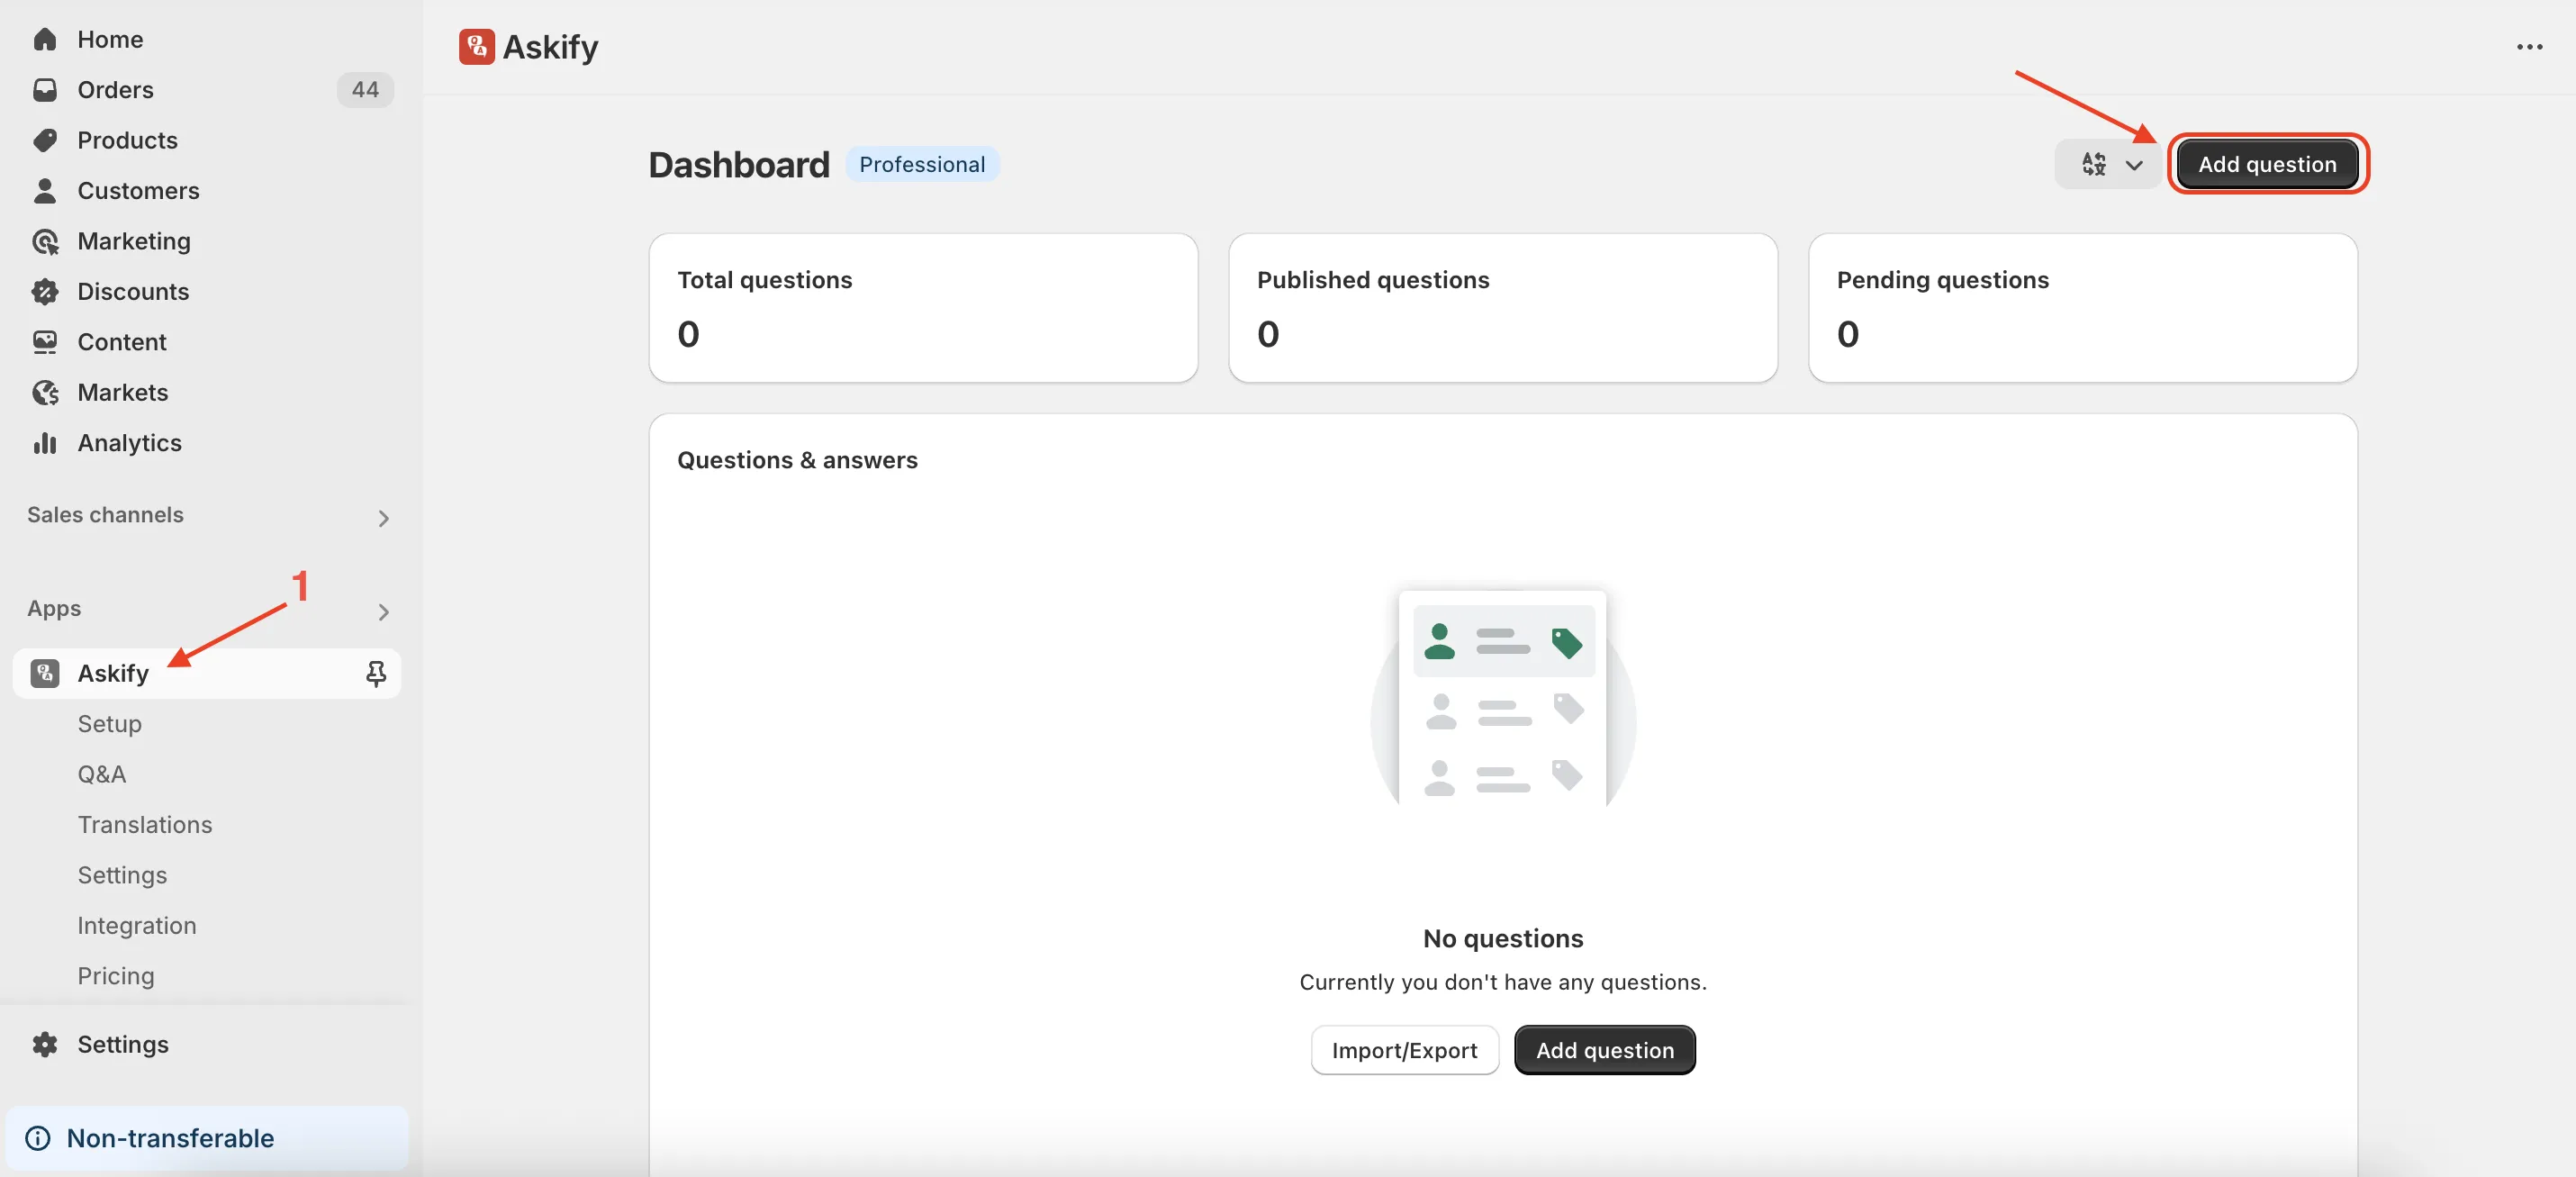Viewport: 2576px width, 1177px height.
Task: Open the Q&A submenu item
Action: (102, 774)
